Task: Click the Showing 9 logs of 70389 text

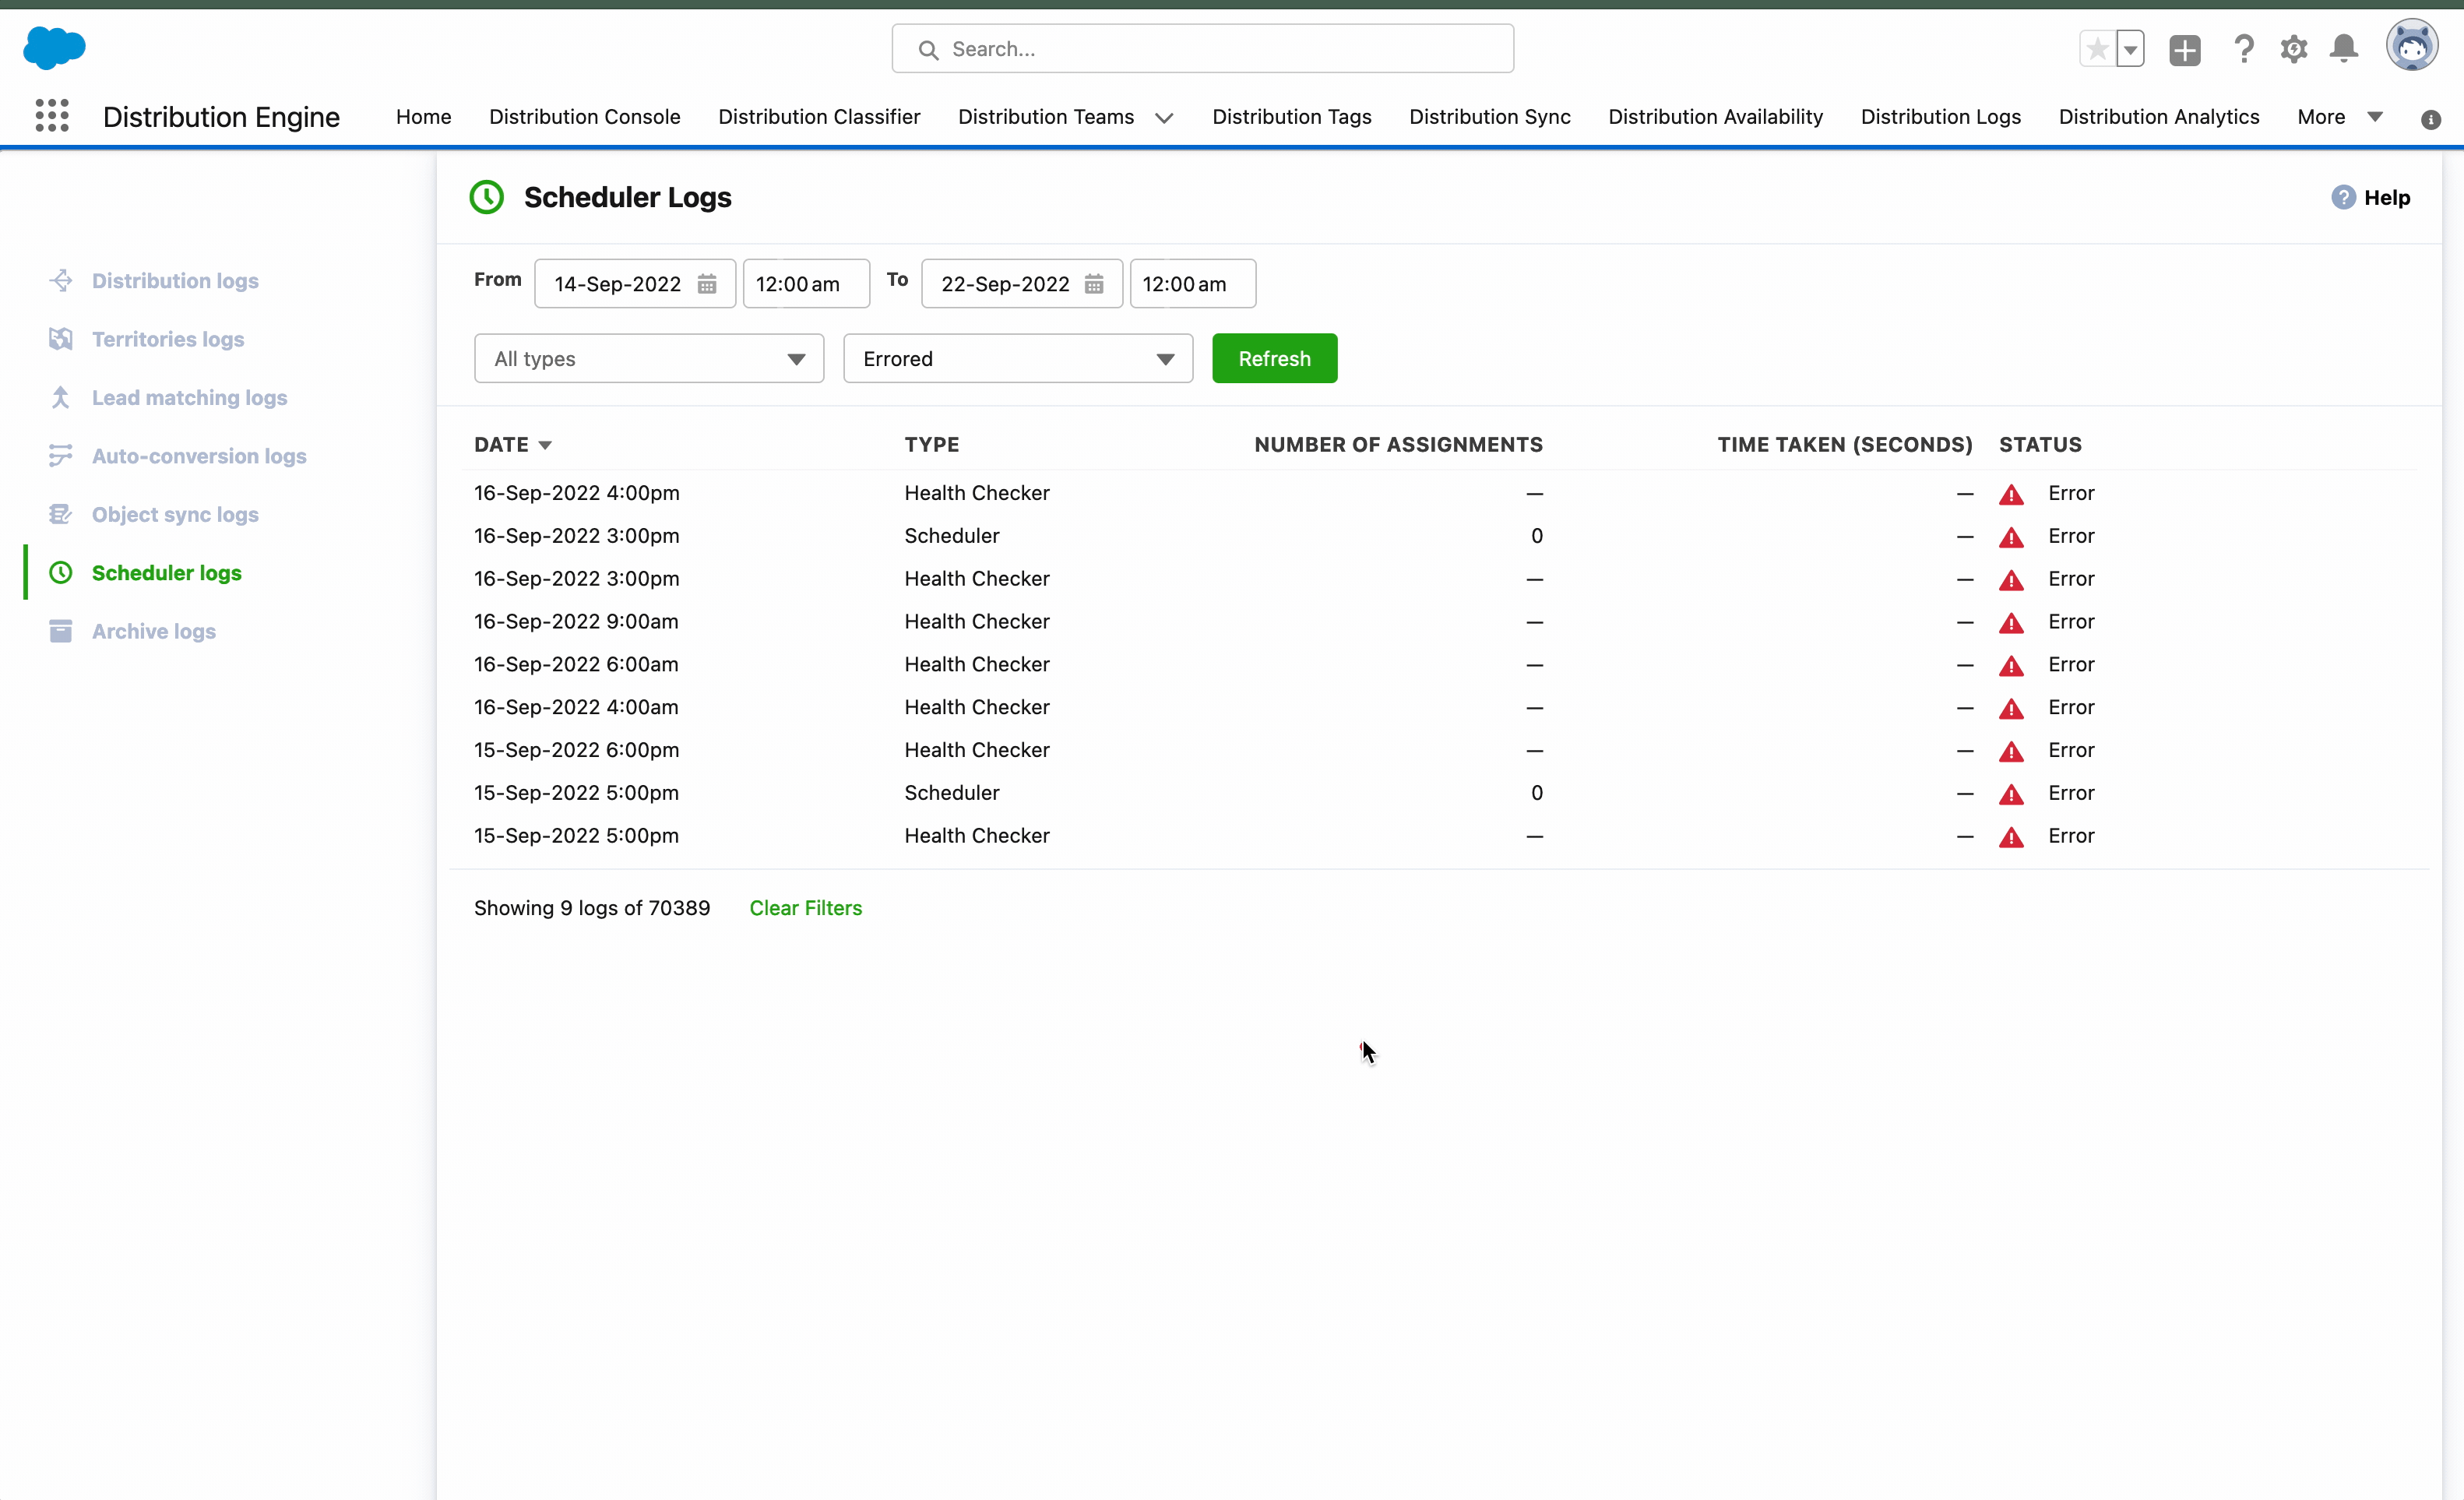Action: (x=592, y=908)
